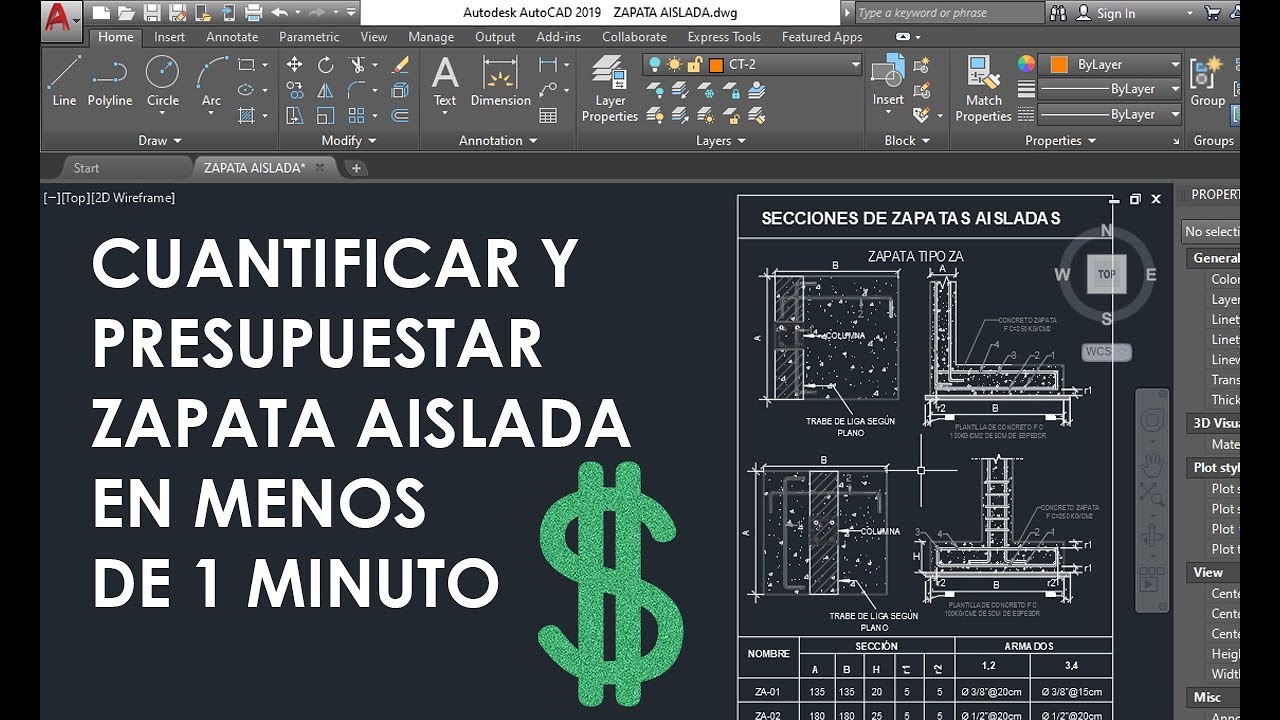Click the TOP face of ViewCube

click(x=1107, y=274)
